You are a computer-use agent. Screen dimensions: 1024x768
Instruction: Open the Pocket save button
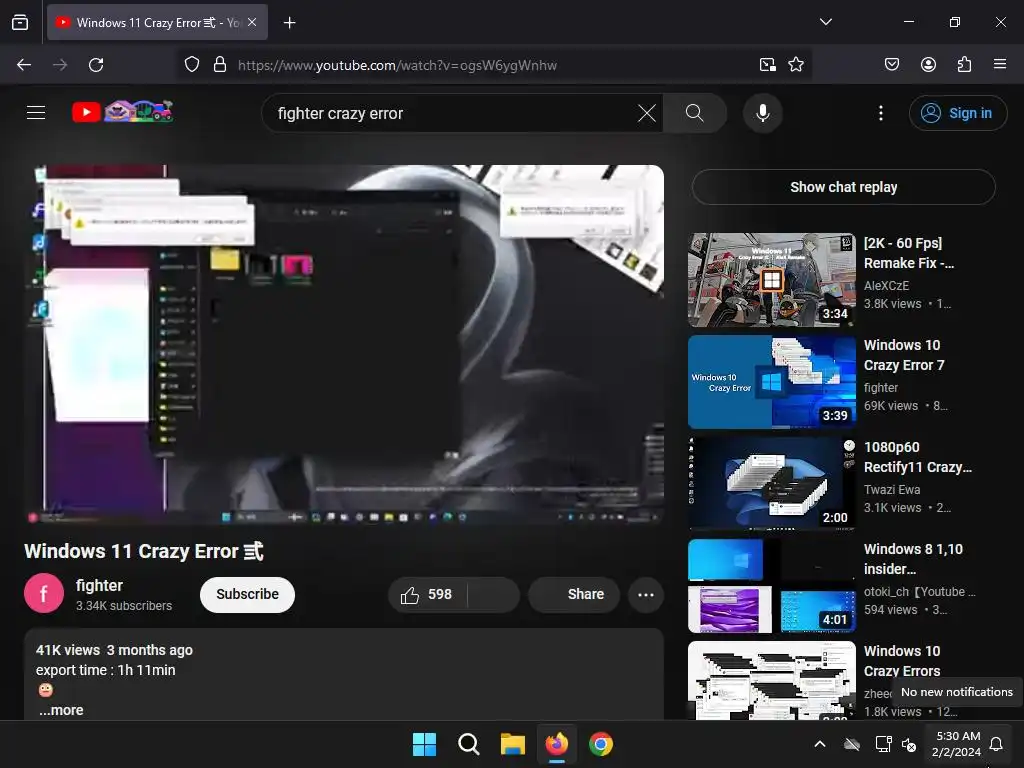[891, 64]
